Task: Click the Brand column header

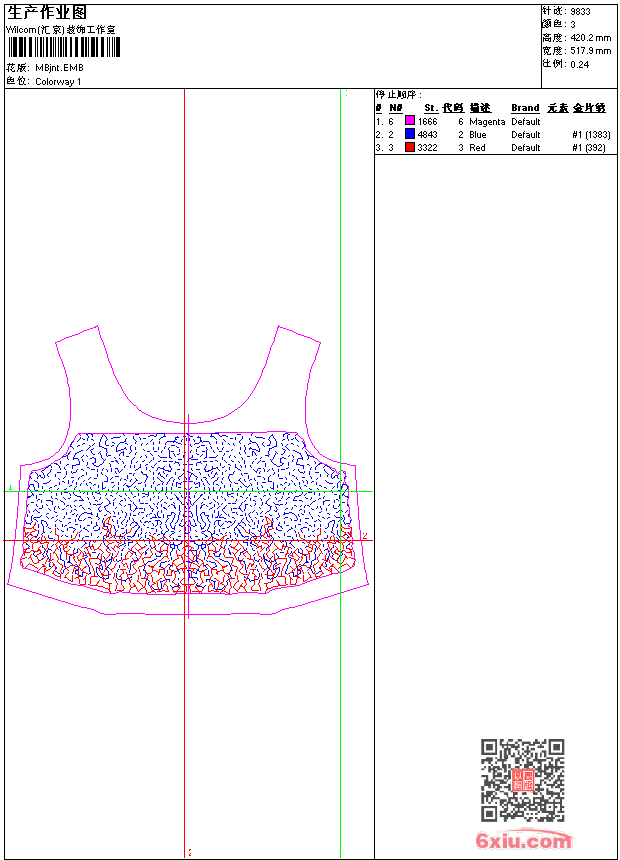Action: (525, 108)
